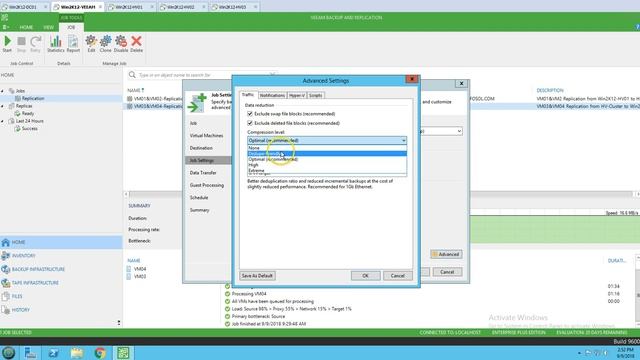Choose Extreme compression level
640x360 pixels.
327,170
